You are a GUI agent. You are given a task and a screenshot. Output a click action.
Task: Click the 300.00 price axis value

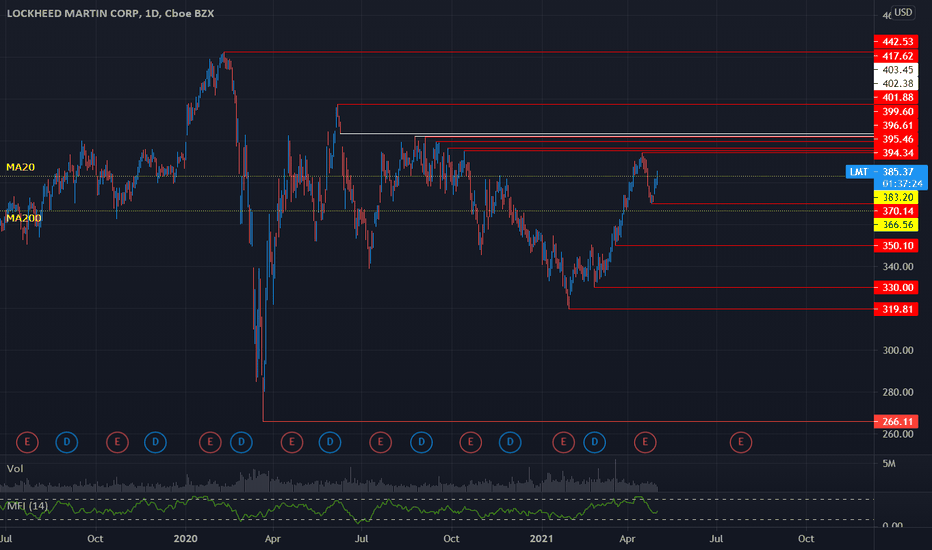898,350
